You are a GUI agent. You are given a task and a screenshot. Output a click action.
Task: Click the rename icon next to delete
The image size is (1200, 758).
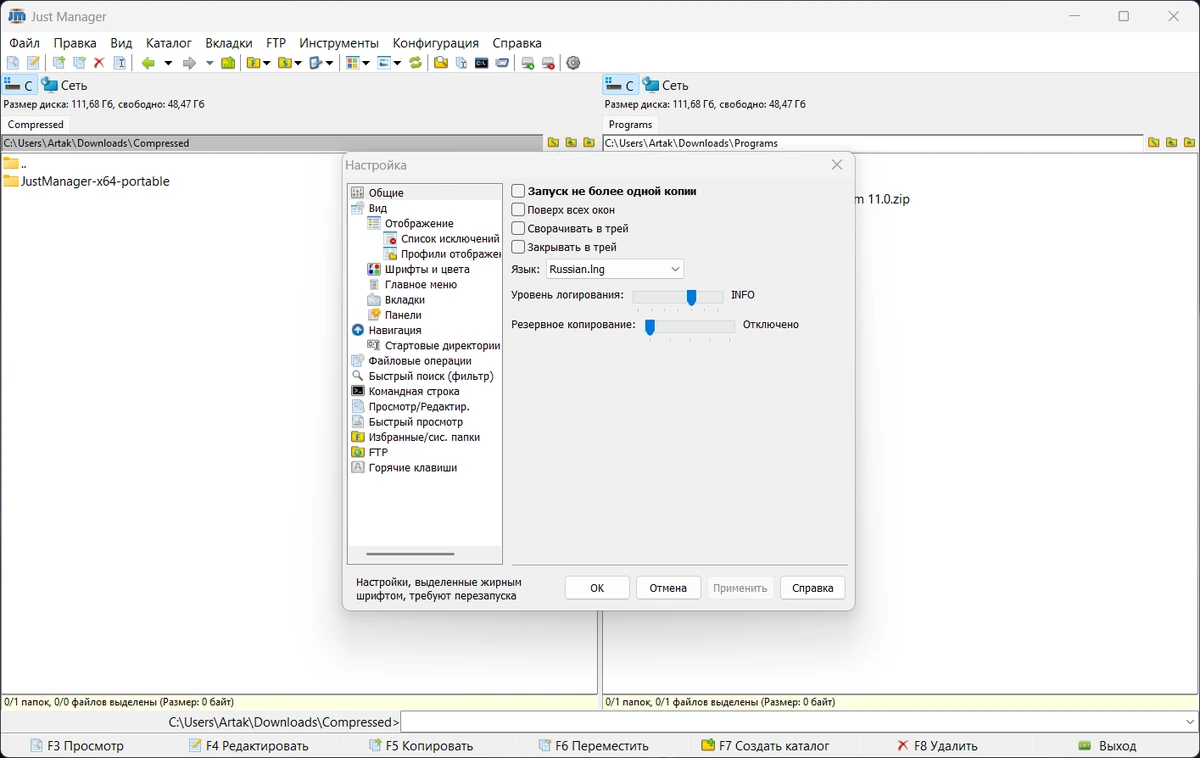point(120,63)
